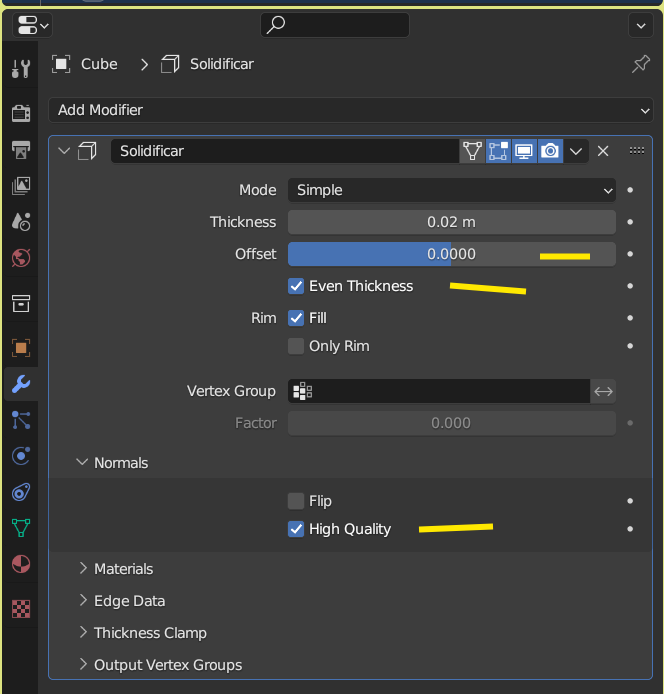Enable the Flip normals checkbox
Viewport: 664px width, 694px height.
296,501
